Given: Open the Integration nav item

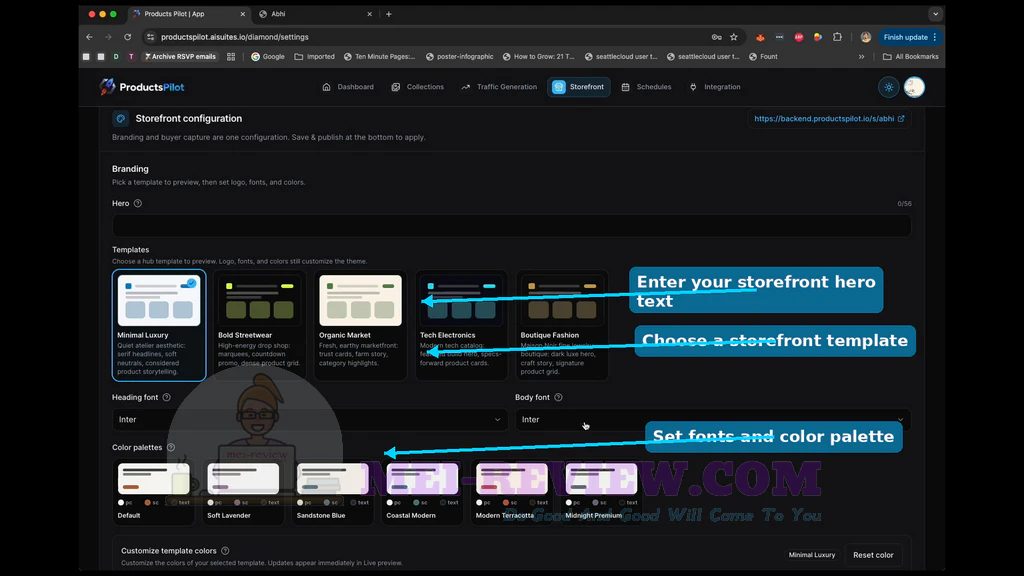Looking at the screenshot, I should coord(715,87).
